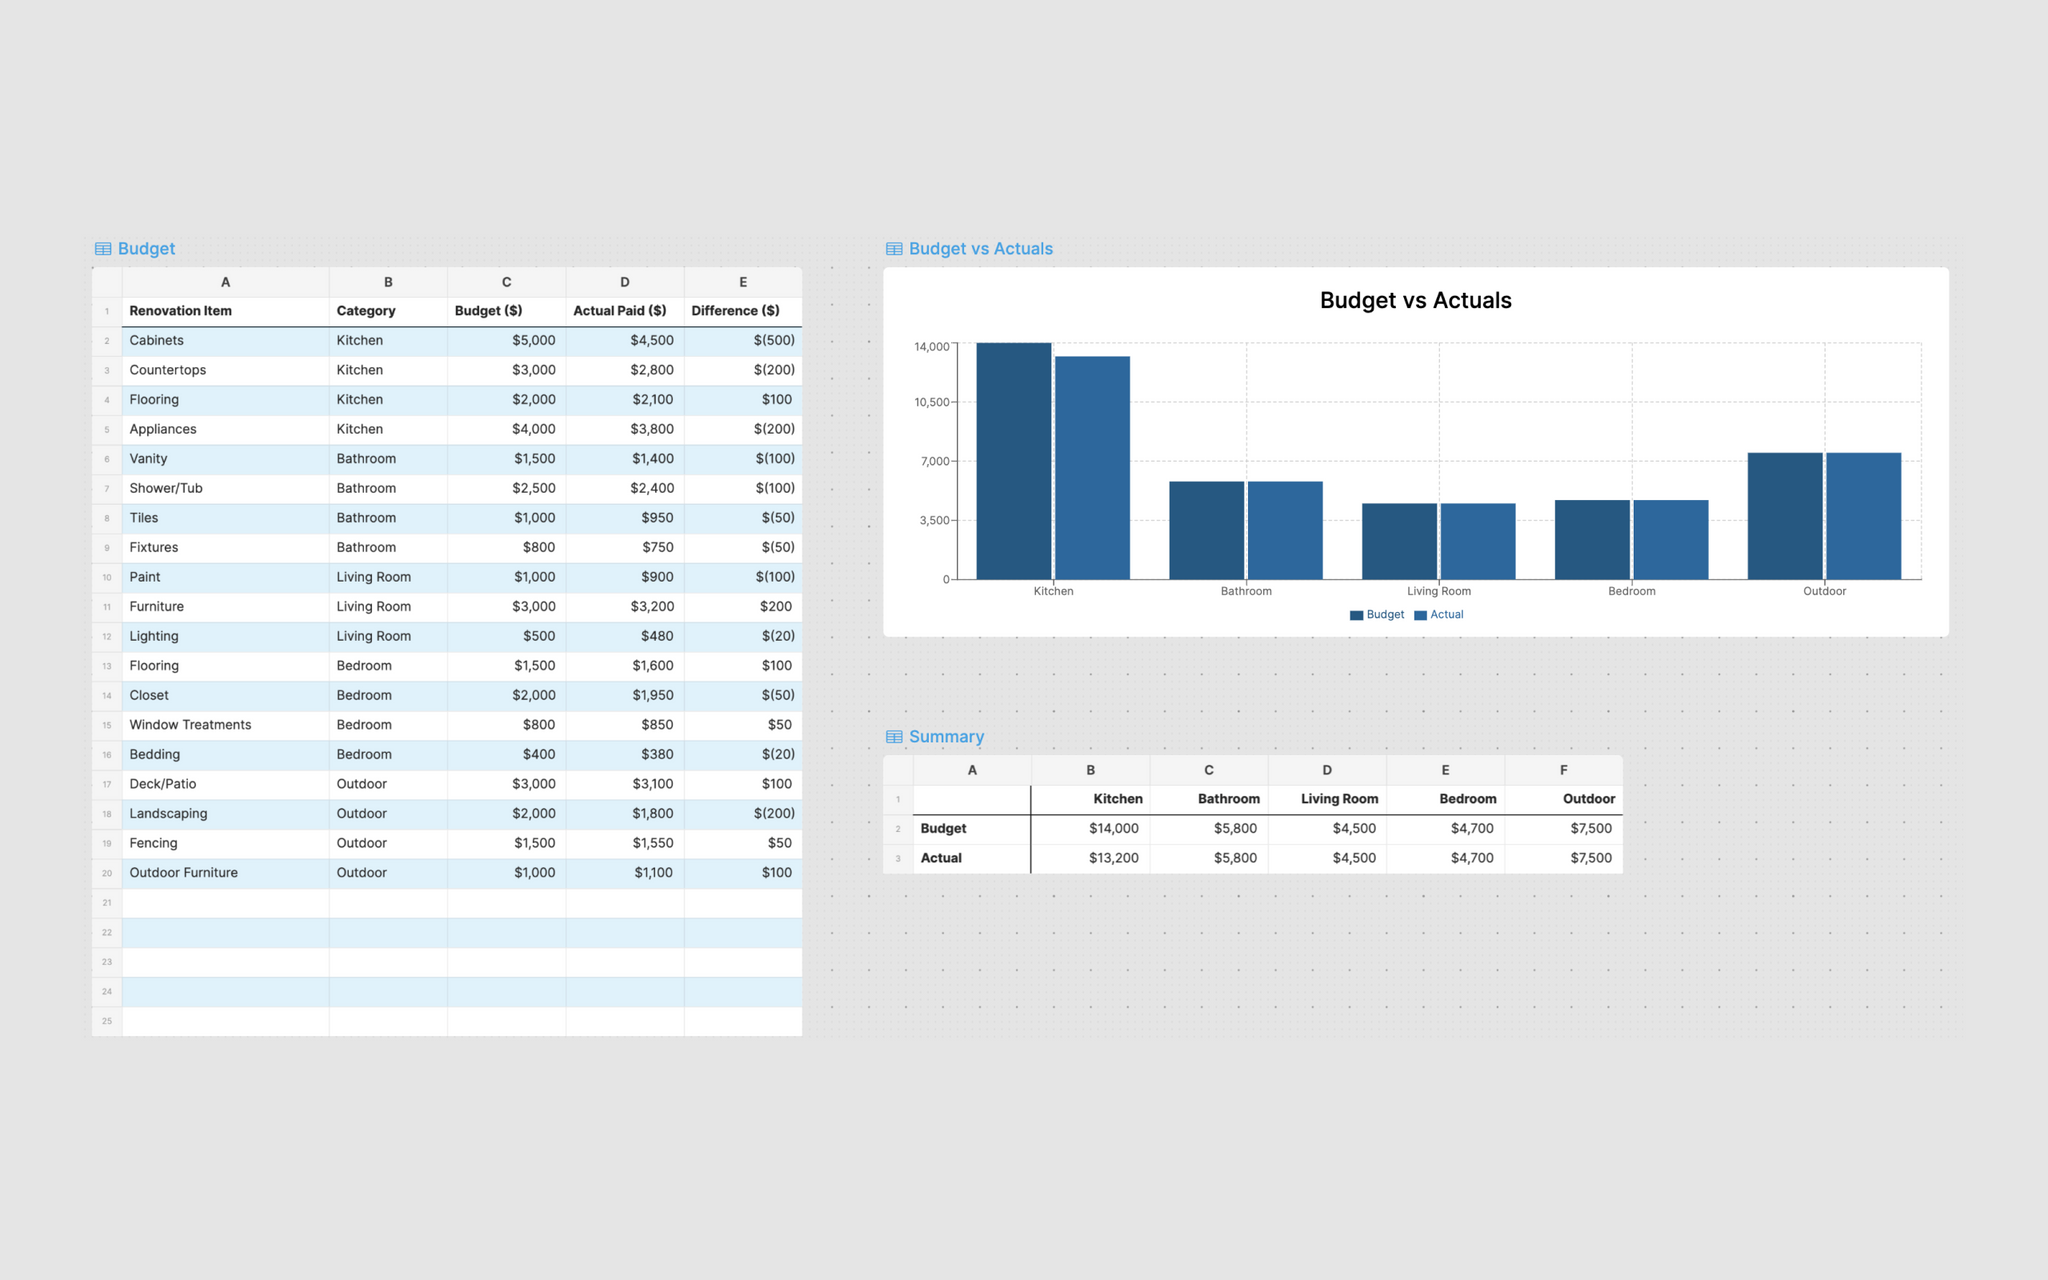Select the 'Bedding' cell
Image resolution: width=2048 pixels, height=1280 pixels.
225,755
